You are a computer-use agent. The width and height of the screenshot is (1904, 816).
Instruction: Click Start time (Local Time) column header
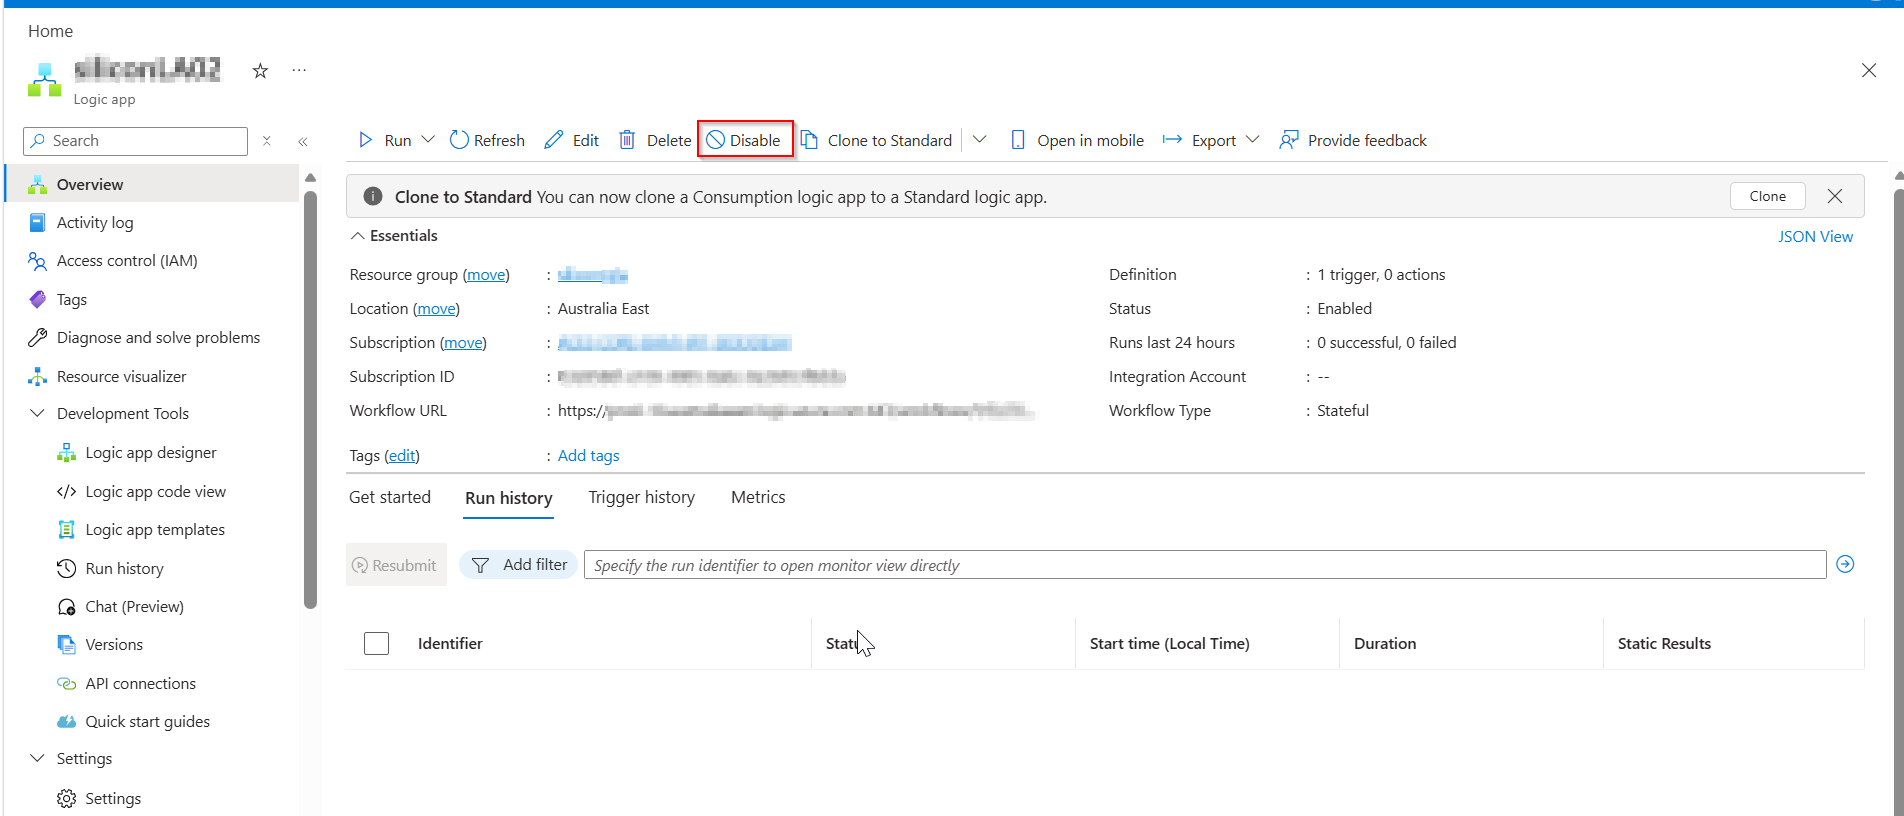(1169, 643)
